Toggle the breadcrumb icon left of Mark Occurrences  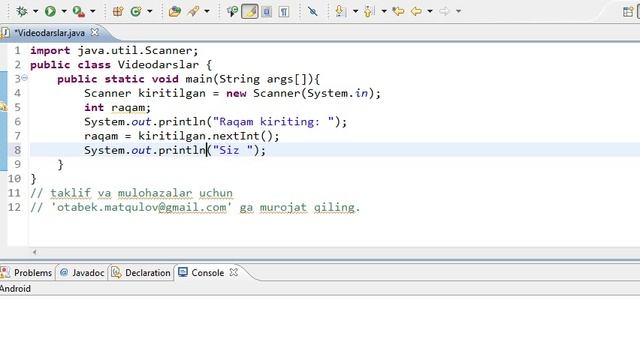[232, 11]
